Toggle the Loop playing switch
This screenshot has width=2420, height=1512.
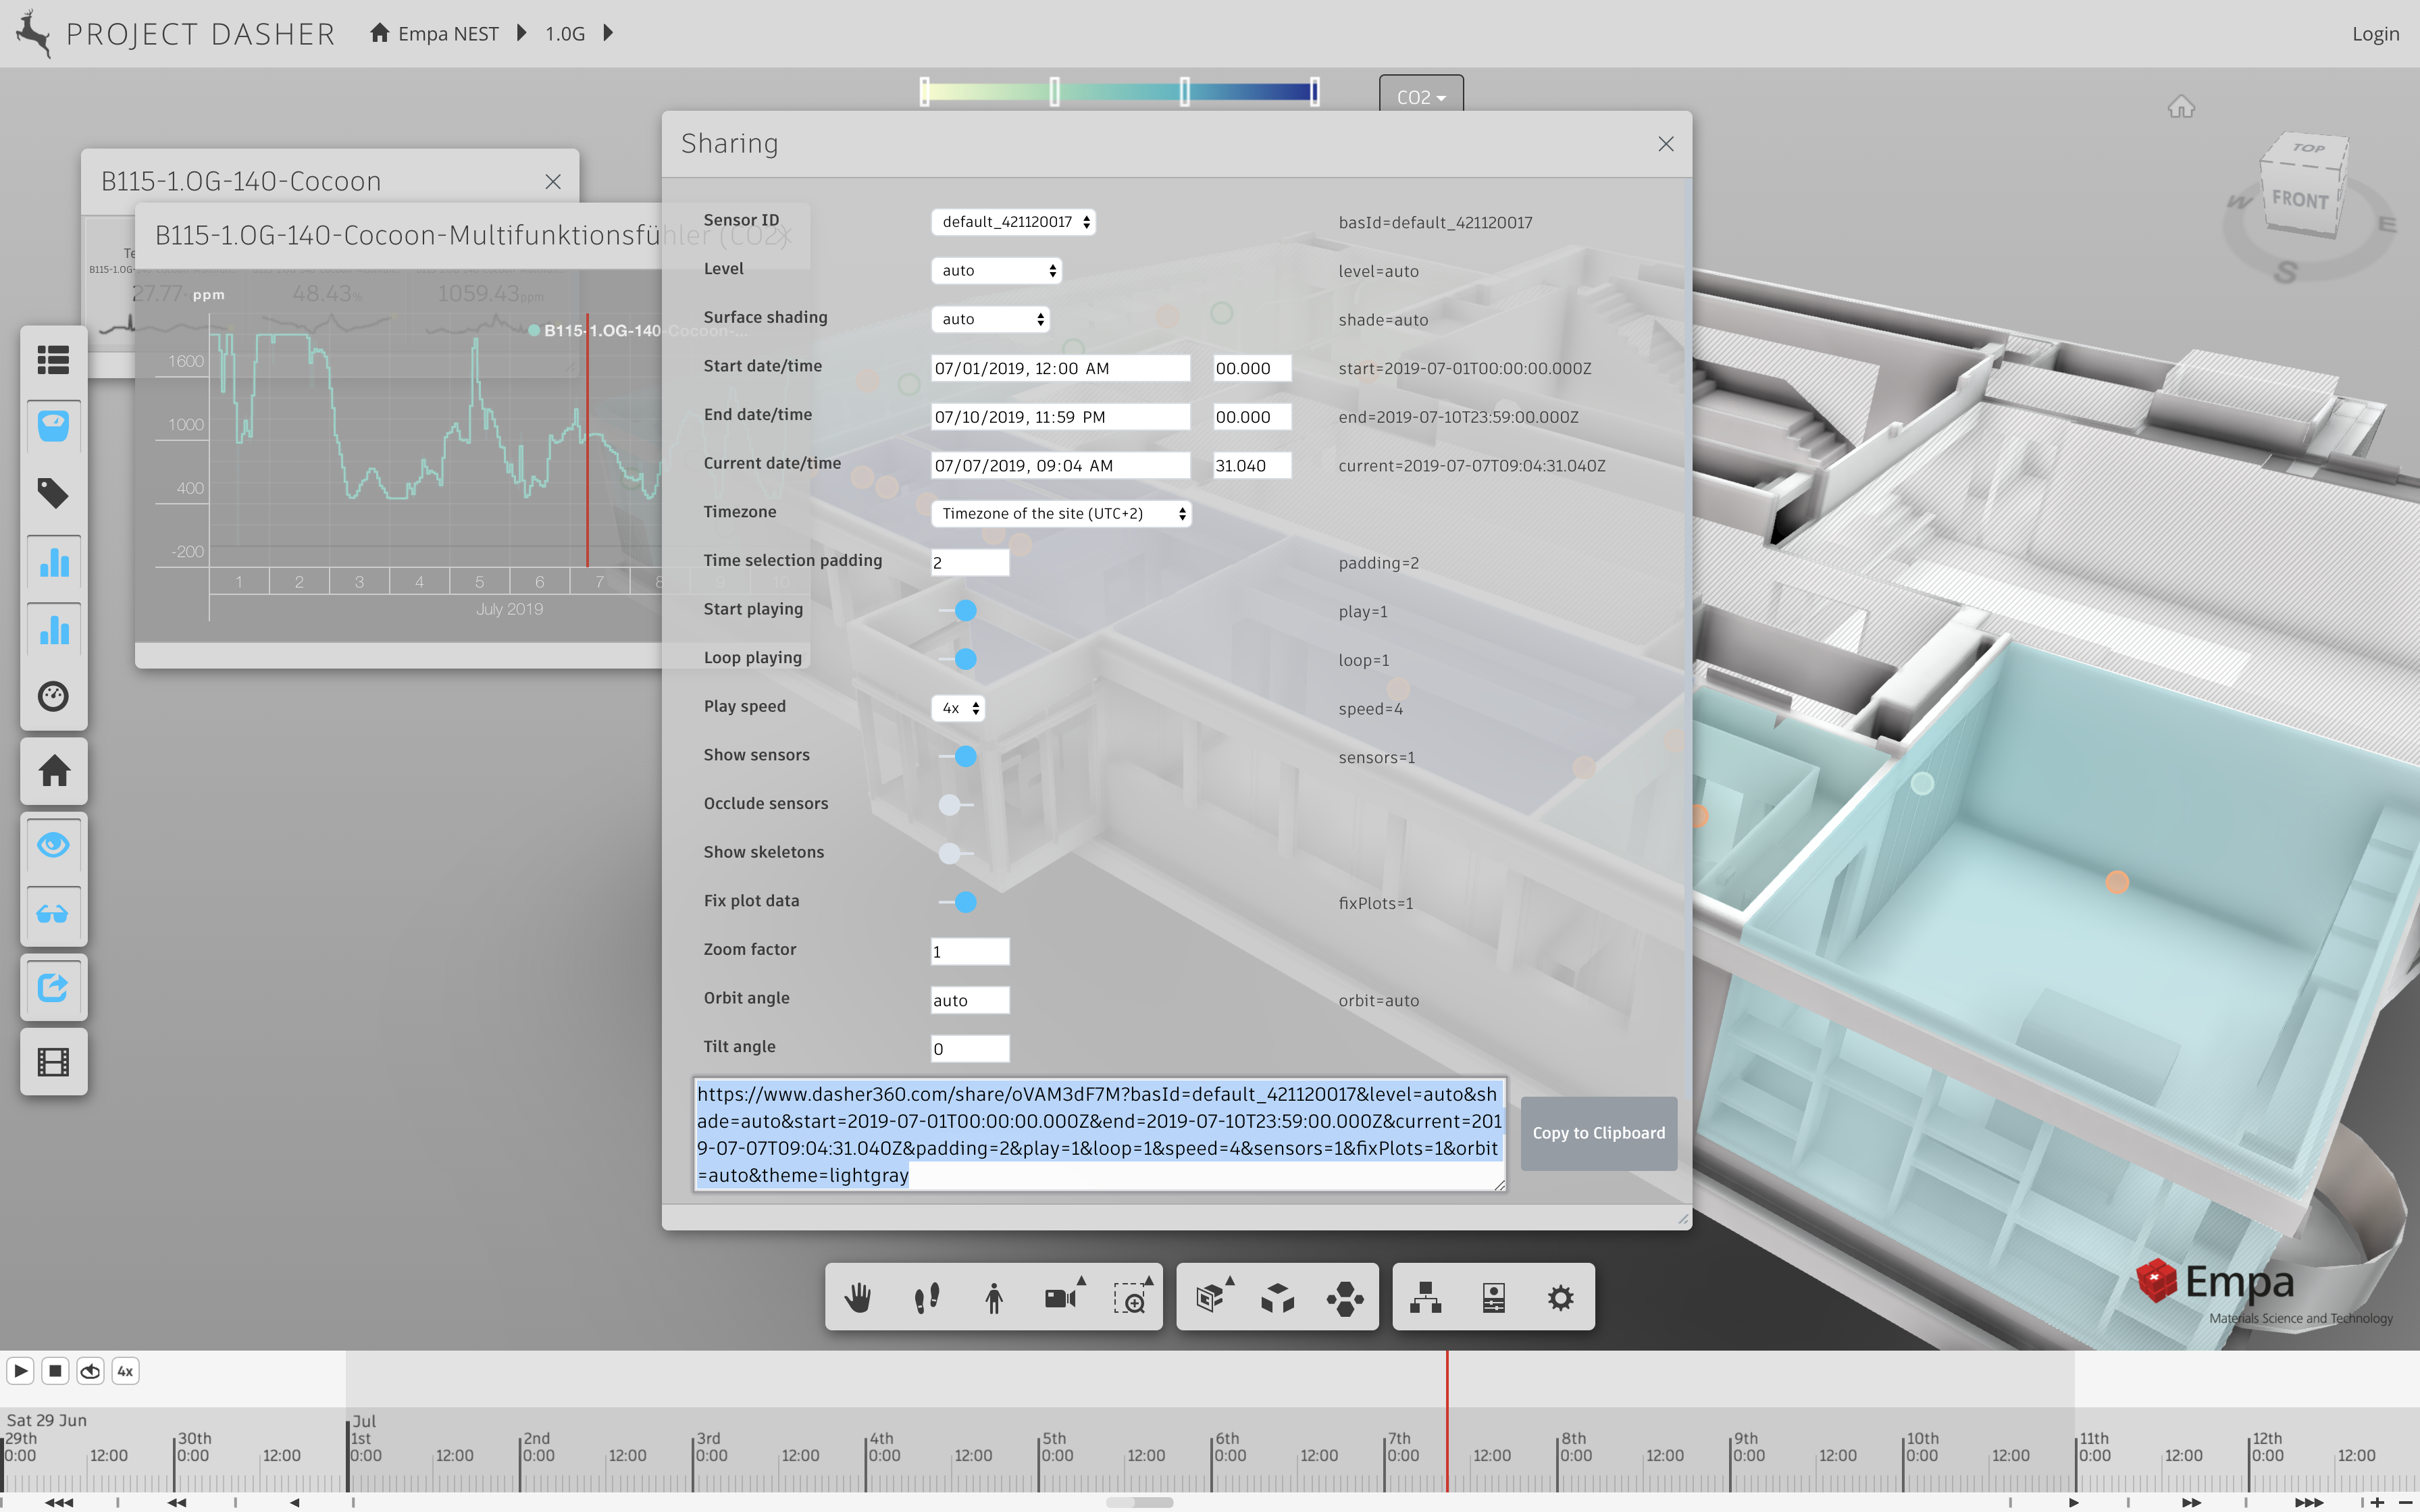[958, 659]
